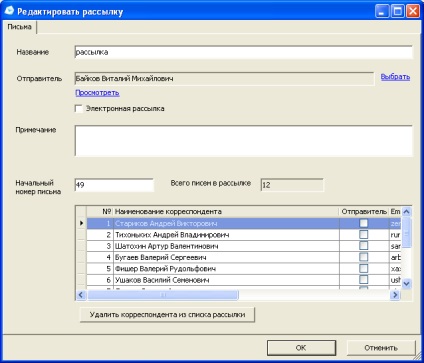Toggle Отправитель checkbox for Ушаков Василий Семенович
Viewport: 424px width, 363px height.
coord(364,279)
